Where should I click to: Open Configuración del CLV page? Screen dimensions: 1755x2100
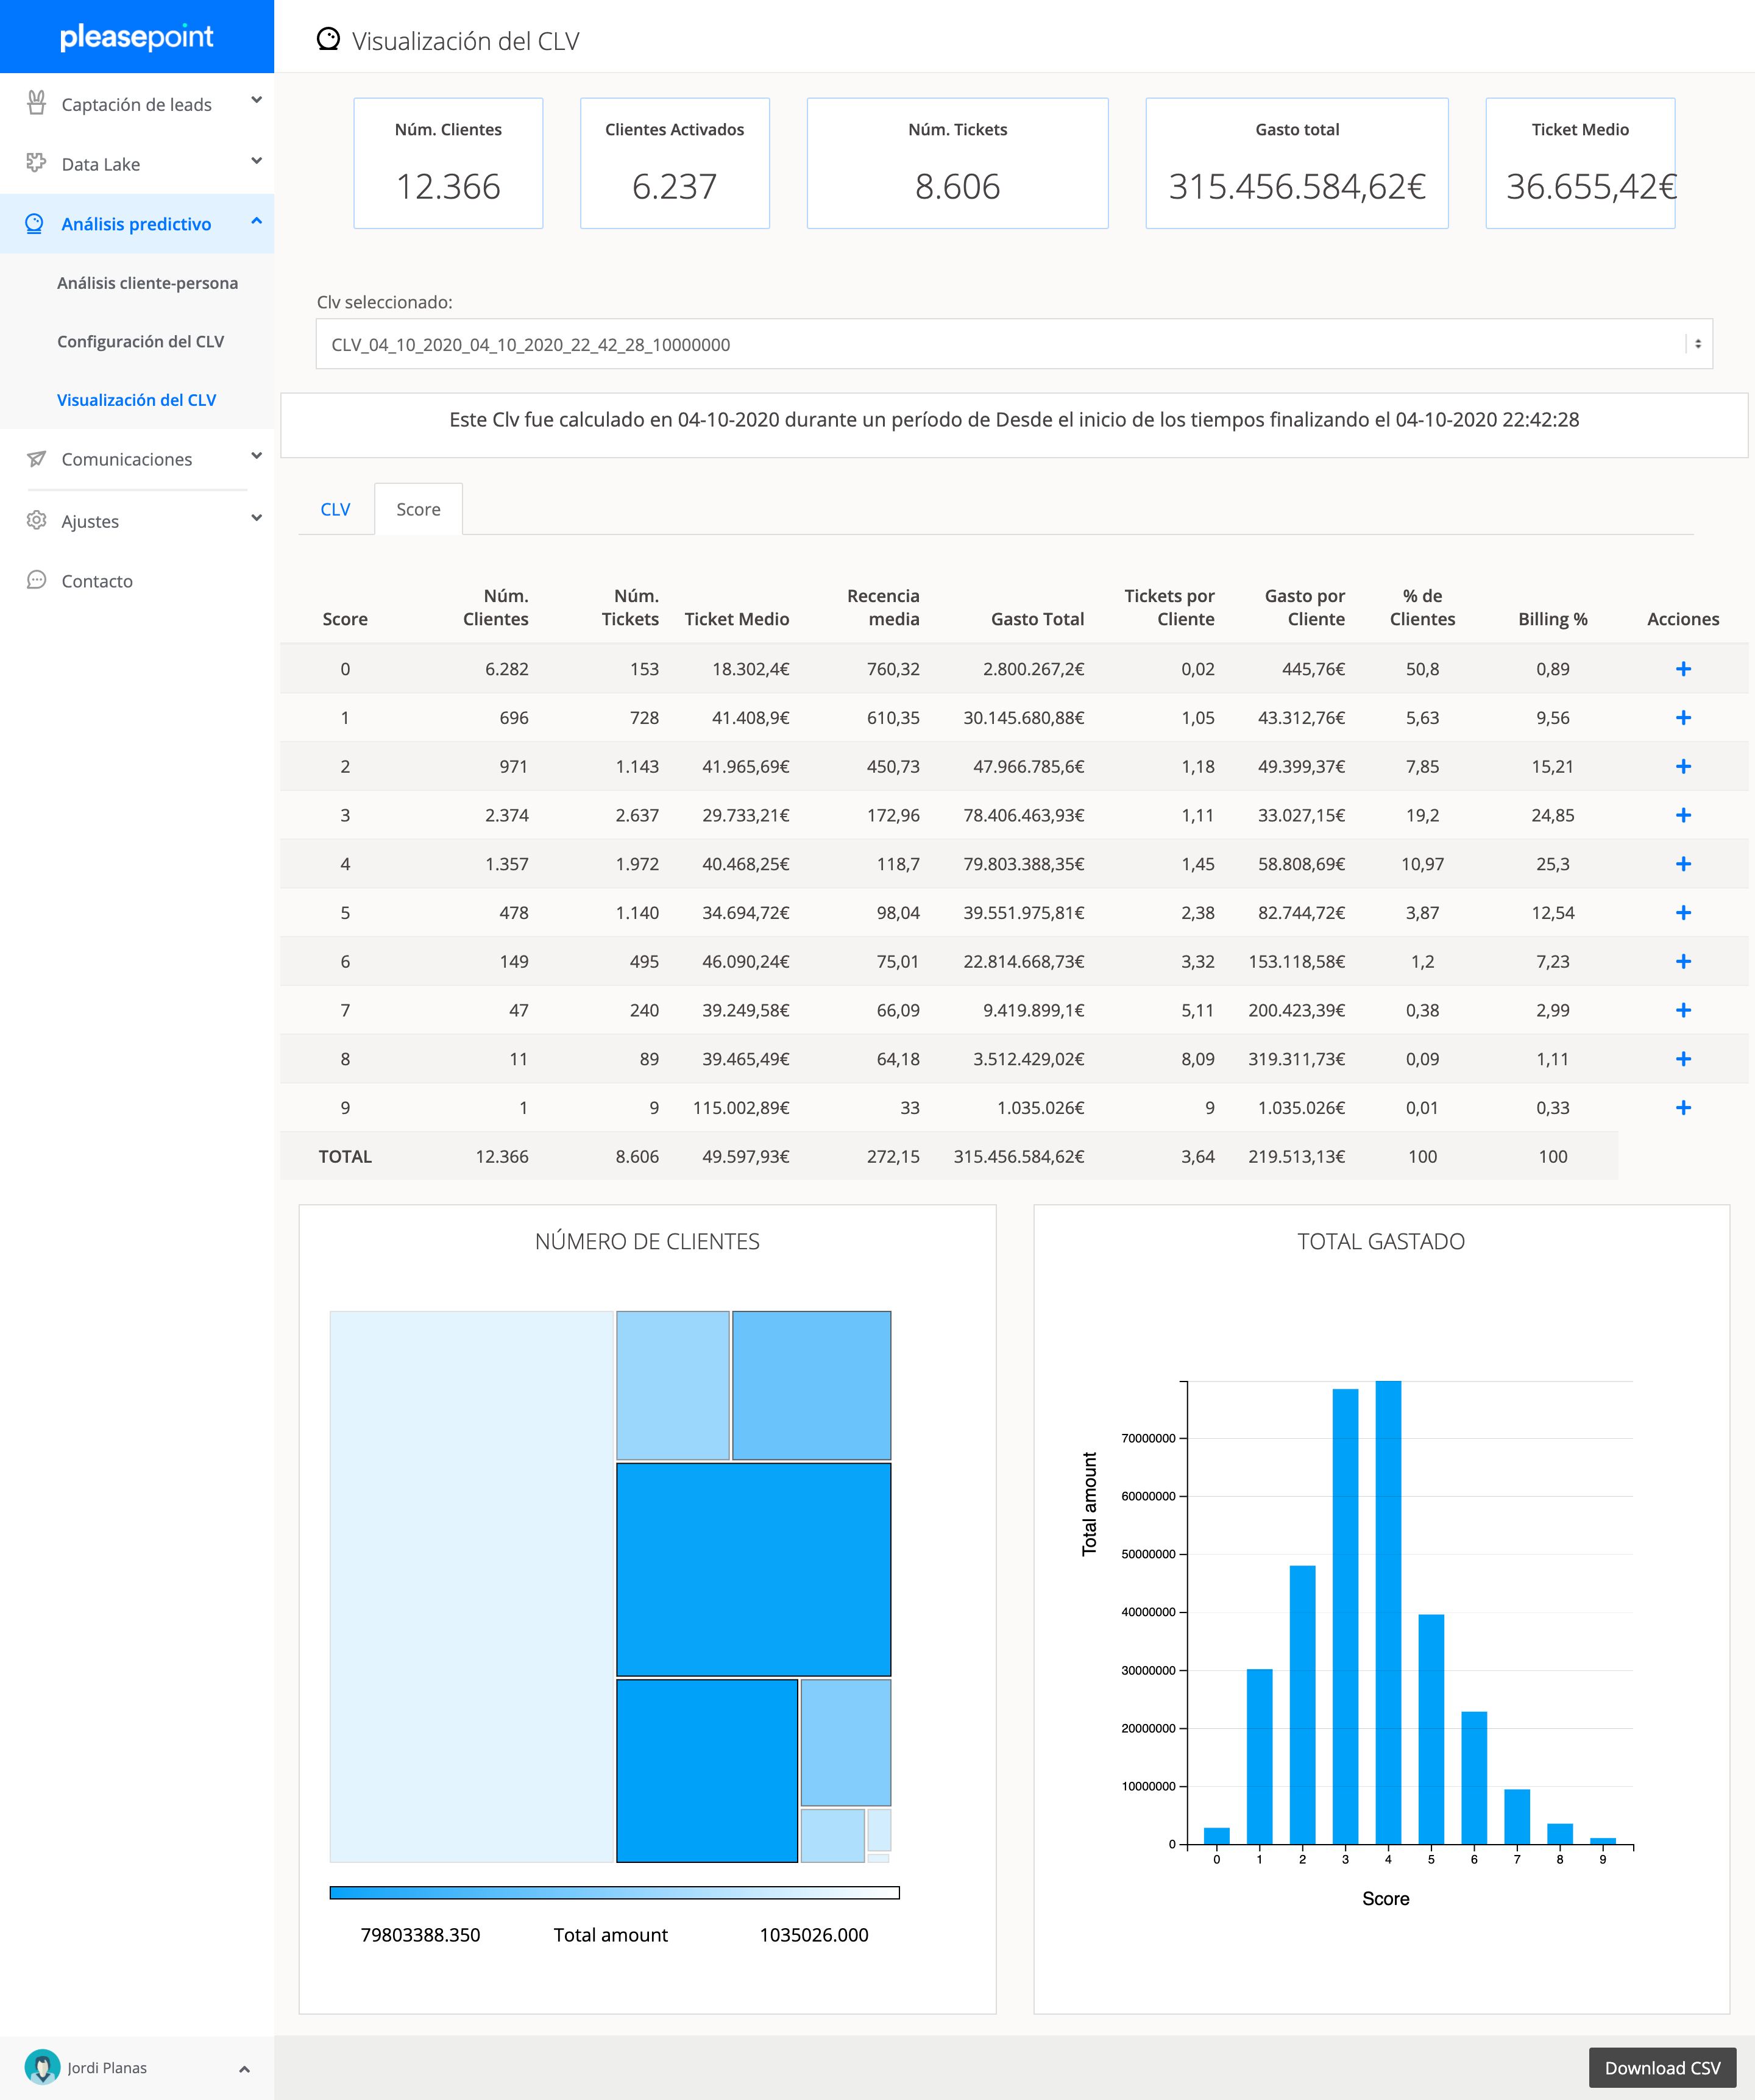click(140, 341)
